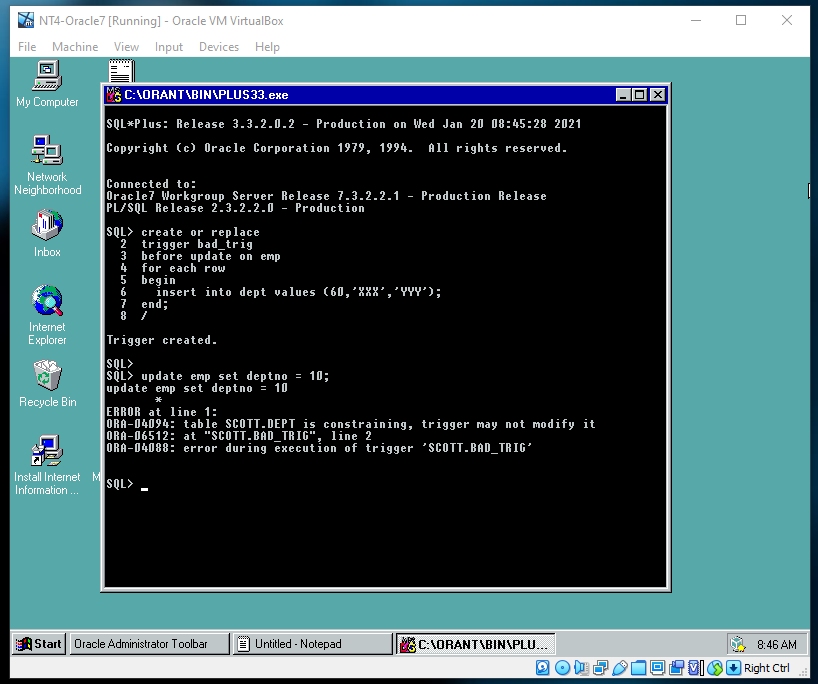
Task: Open the VirtualBox Input menu
Action: point(169,47)
